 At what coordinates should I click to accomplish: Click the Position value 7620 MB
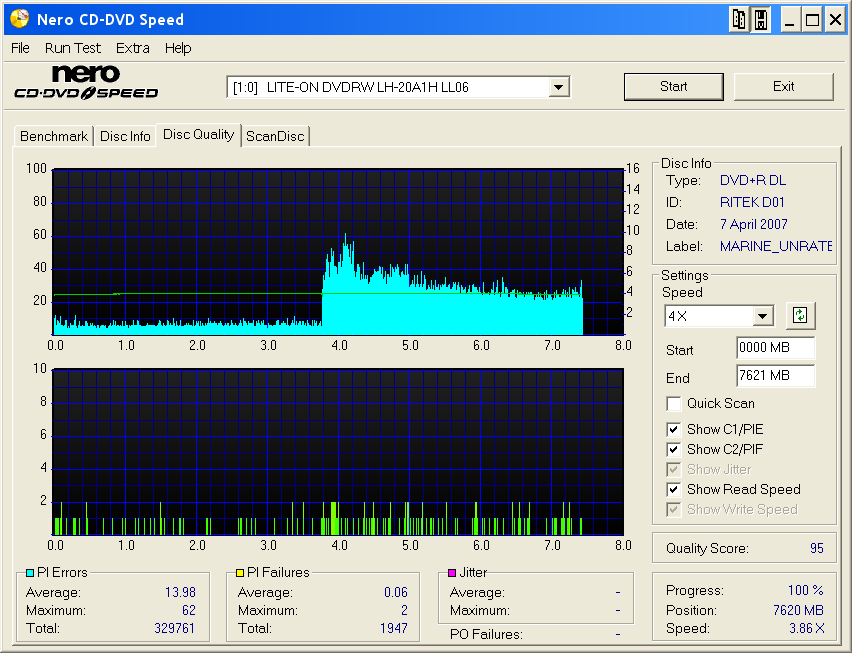pos(798,611)
